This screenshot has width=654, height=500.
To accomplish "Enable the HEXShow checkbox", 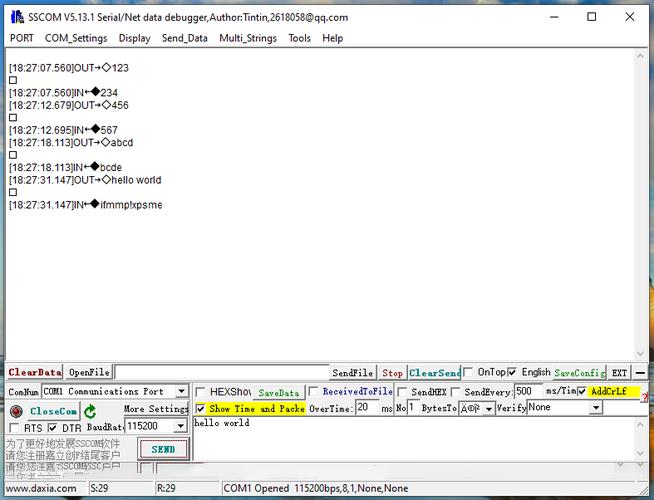I will [201, 392].
